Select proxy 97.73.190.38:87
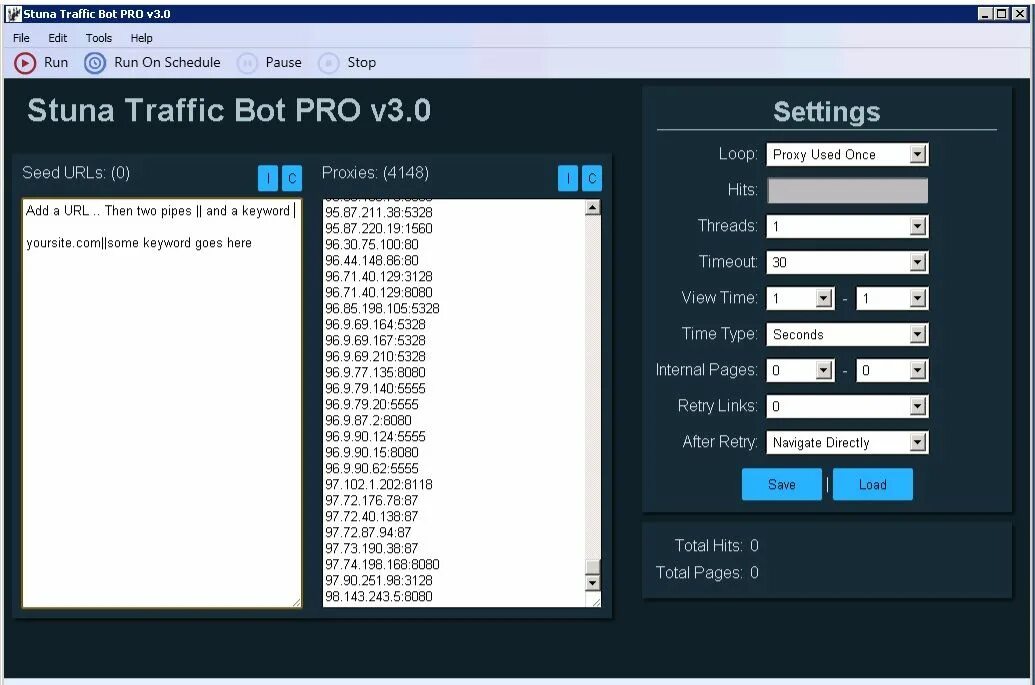Viewport: 1035px width, 685px height. tap(372, 548)
